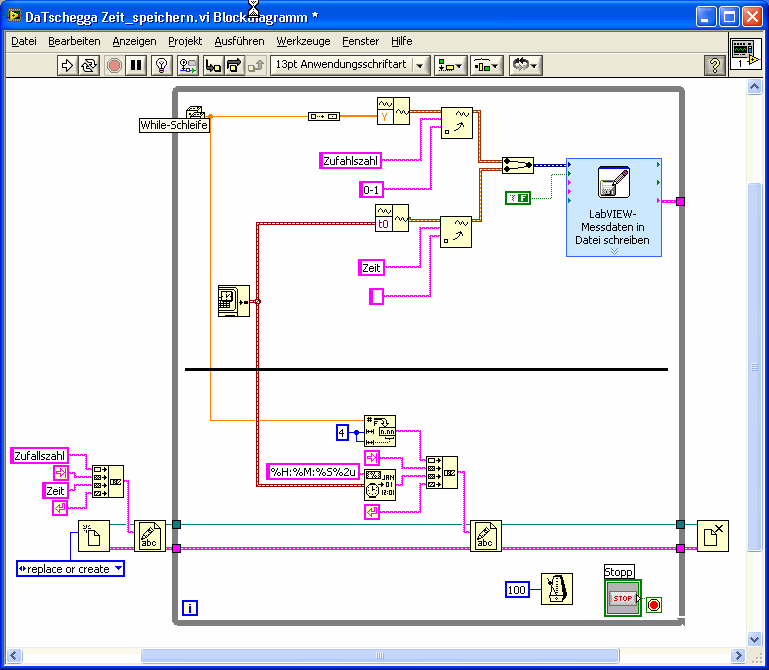Click the loop condition stop terminal

[654, 605]
